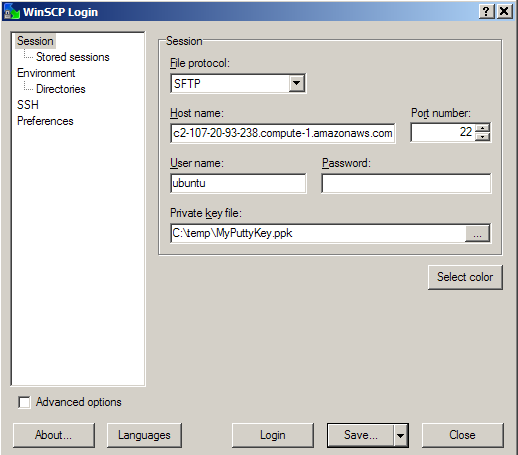Close the WinSCP Login dialog with X

(x=504, y=12)
